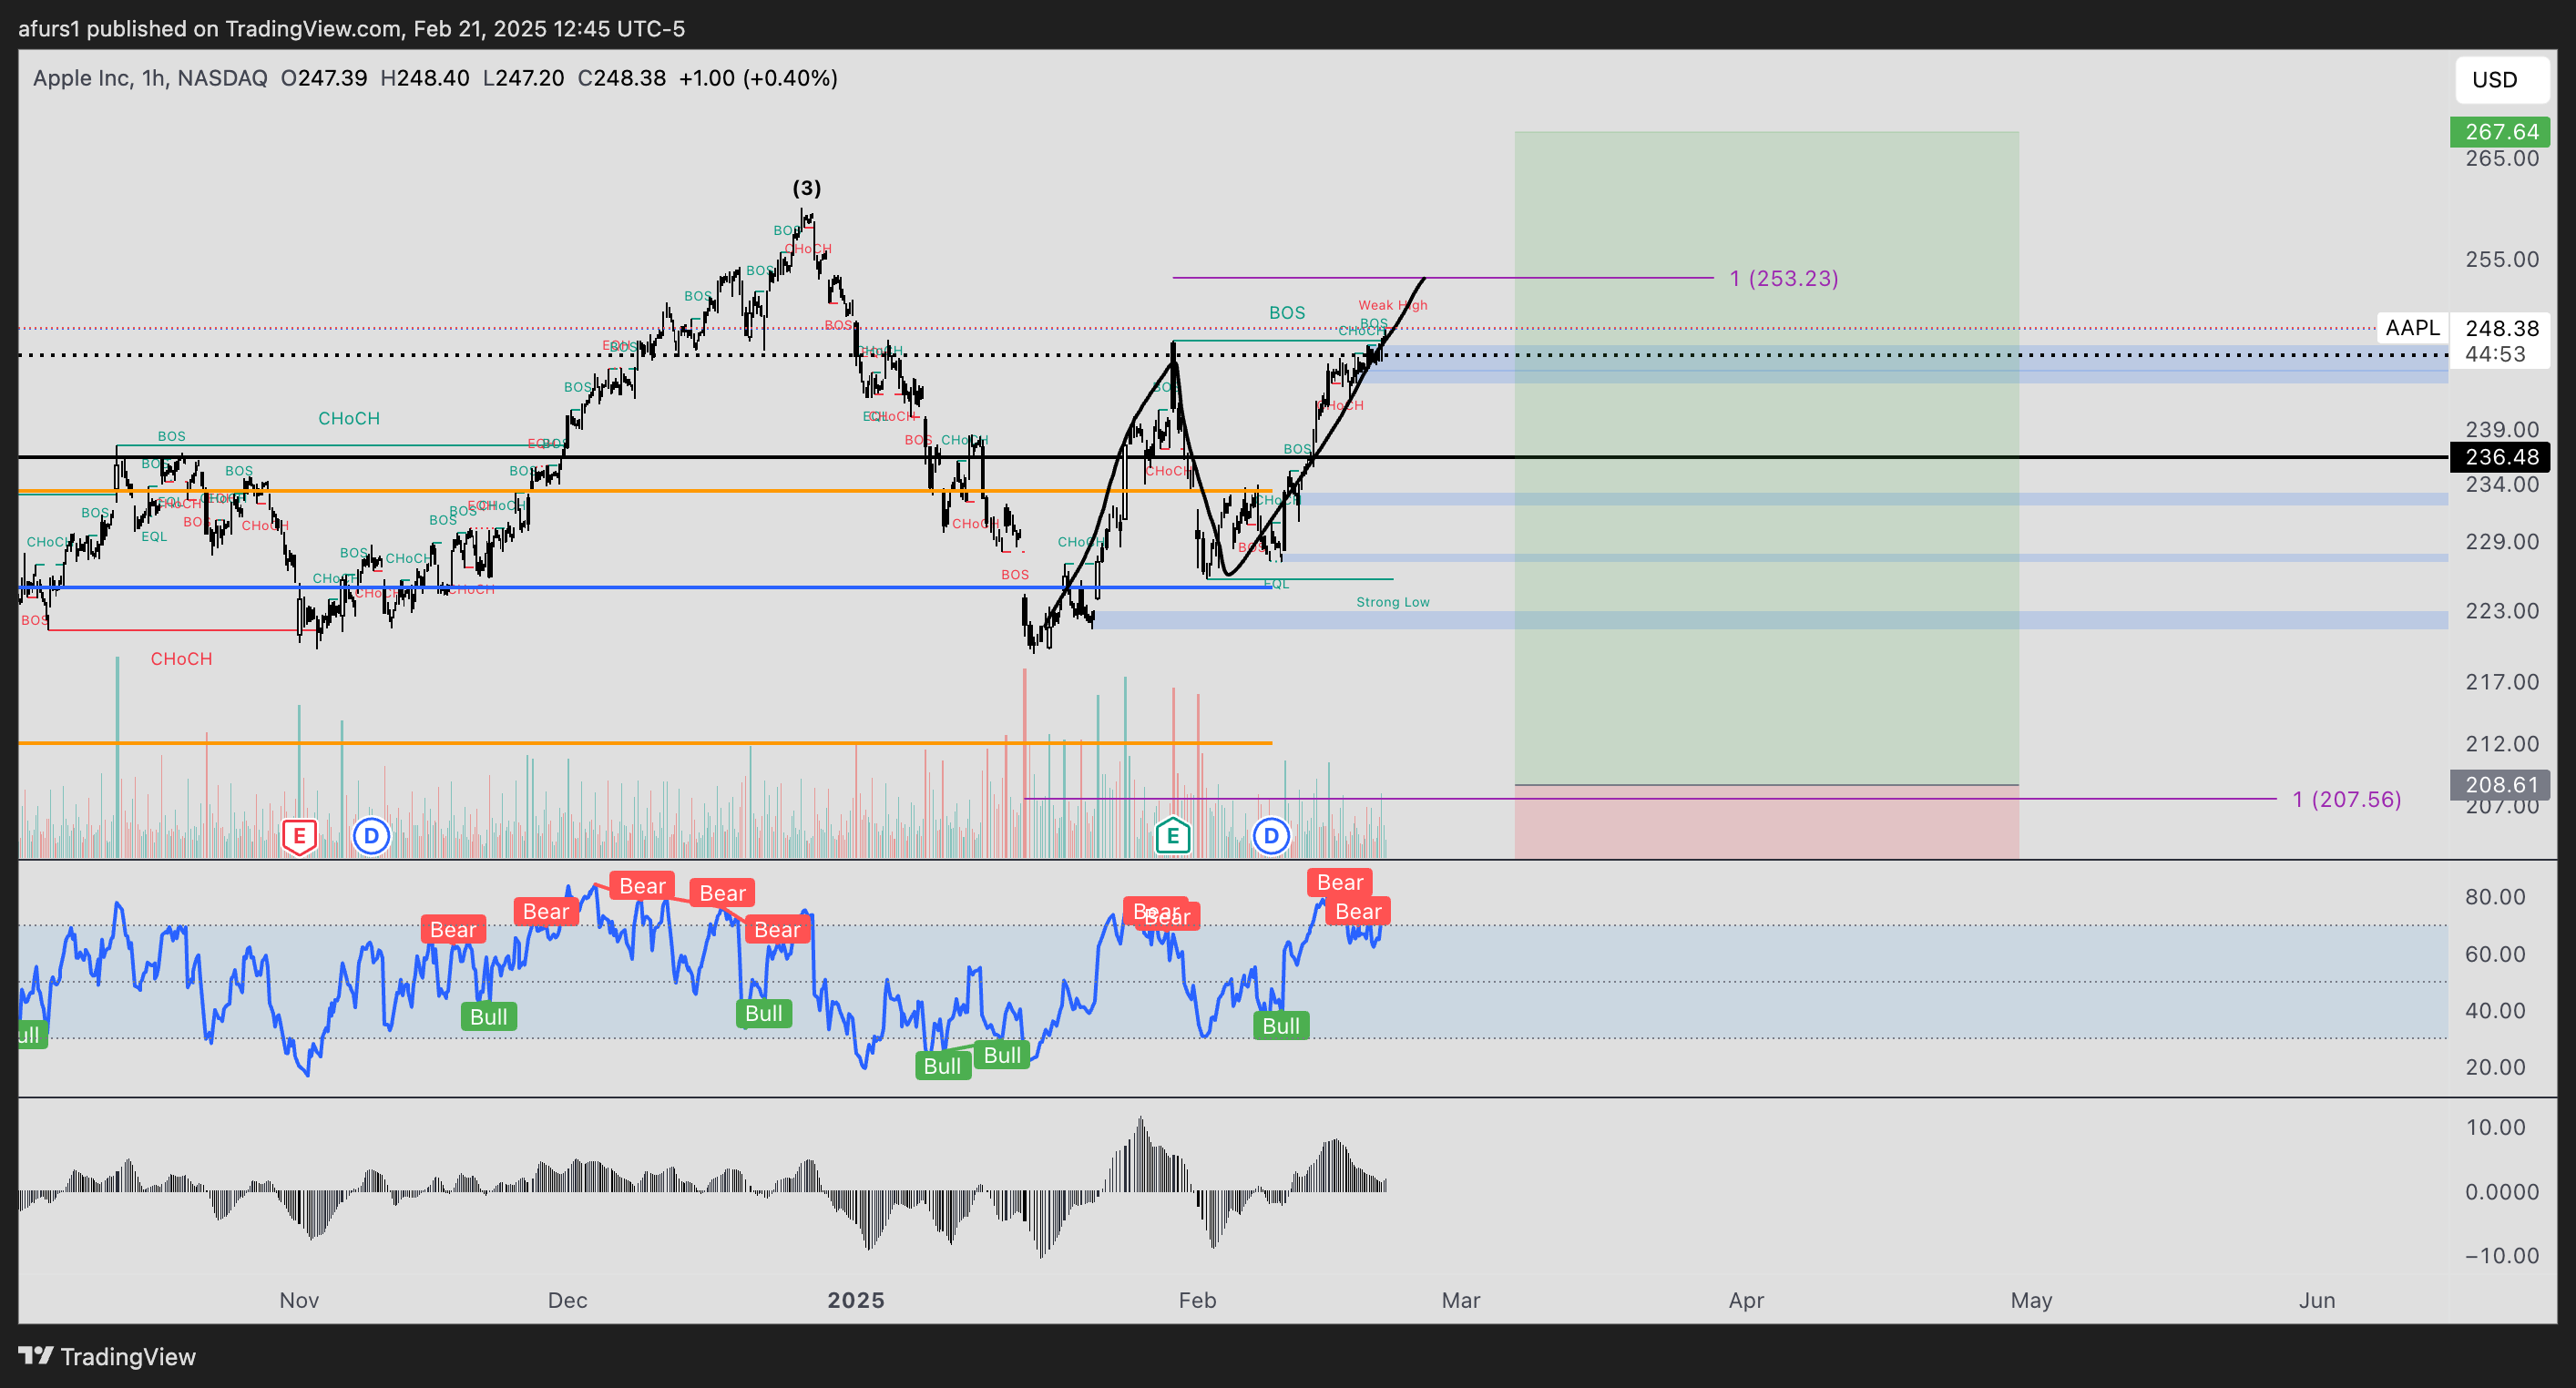Click the Mar label on the time axis
This screenshot has height=1388, width=2576.
pyautogui.click(x=1460, y=1300)
